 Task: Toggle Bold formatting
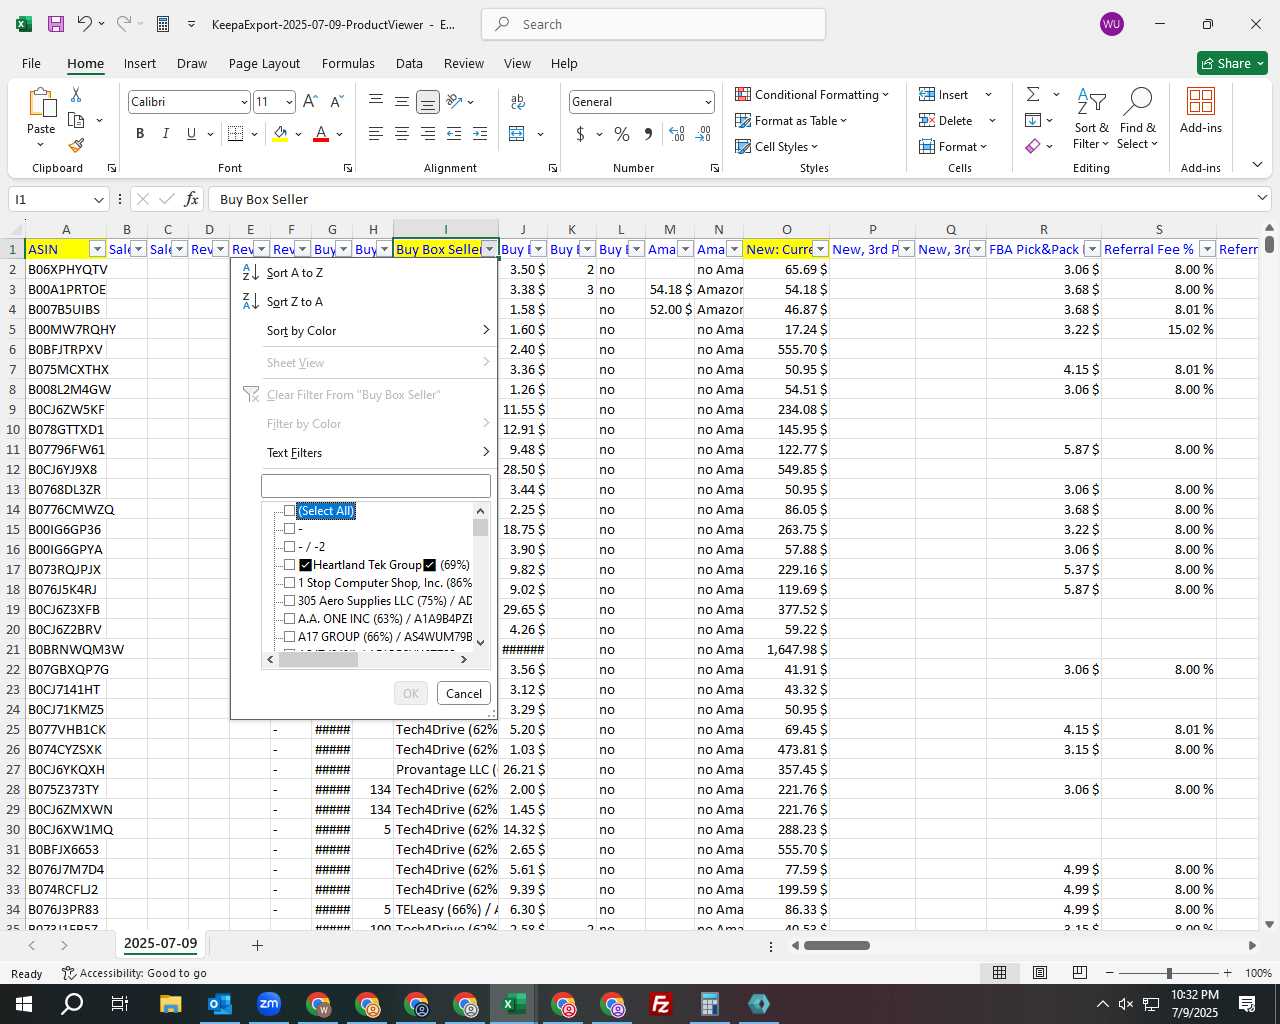(x=140, y=134)
